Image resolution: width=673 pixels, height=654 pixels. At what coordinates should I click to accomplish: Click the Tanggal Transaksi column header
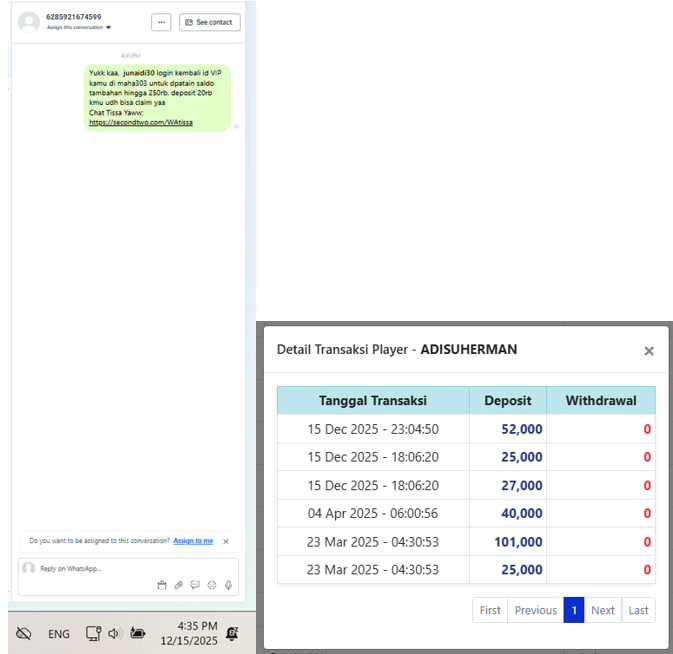click(373, 400)
